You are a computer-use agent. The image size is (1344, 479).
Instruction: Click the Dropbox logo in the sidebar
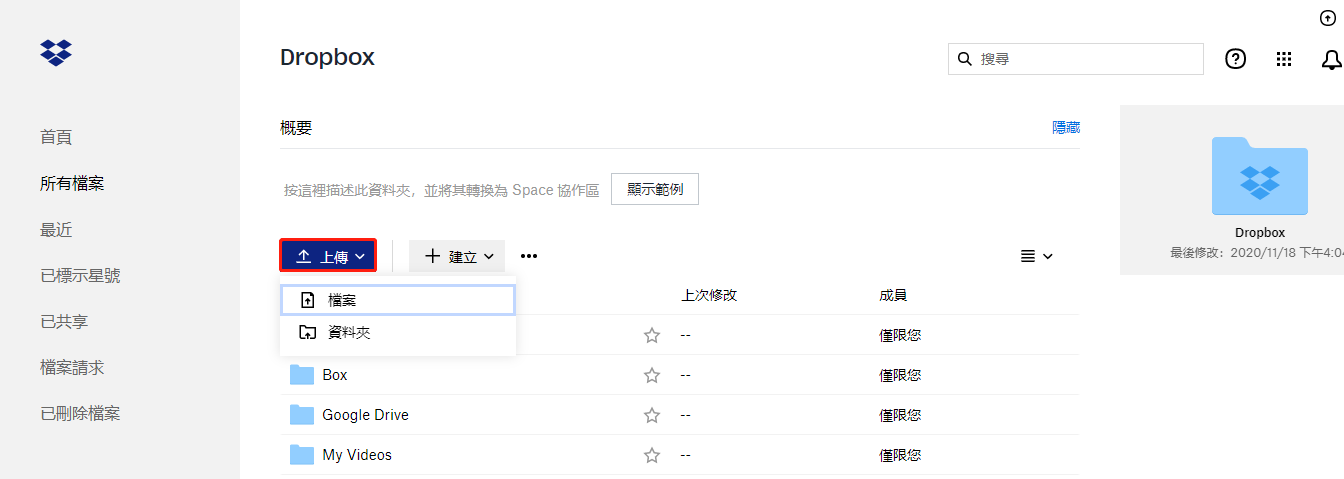coord(56,53)
